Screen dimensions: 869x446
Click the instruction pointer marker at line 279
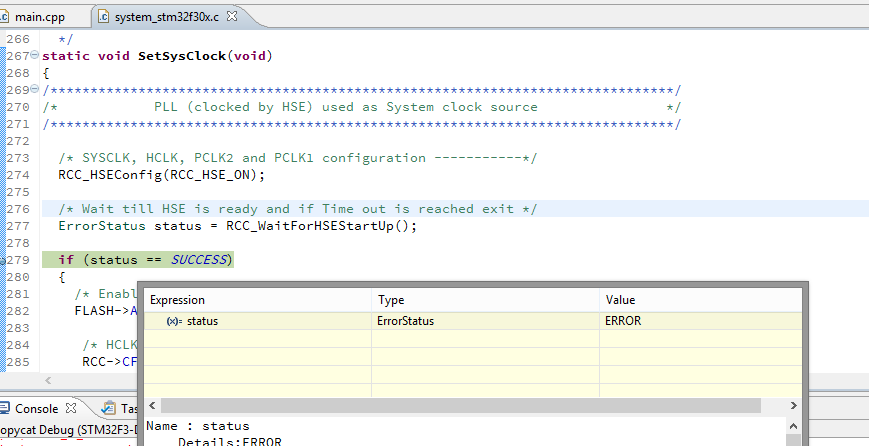click(x=2, y=260)
